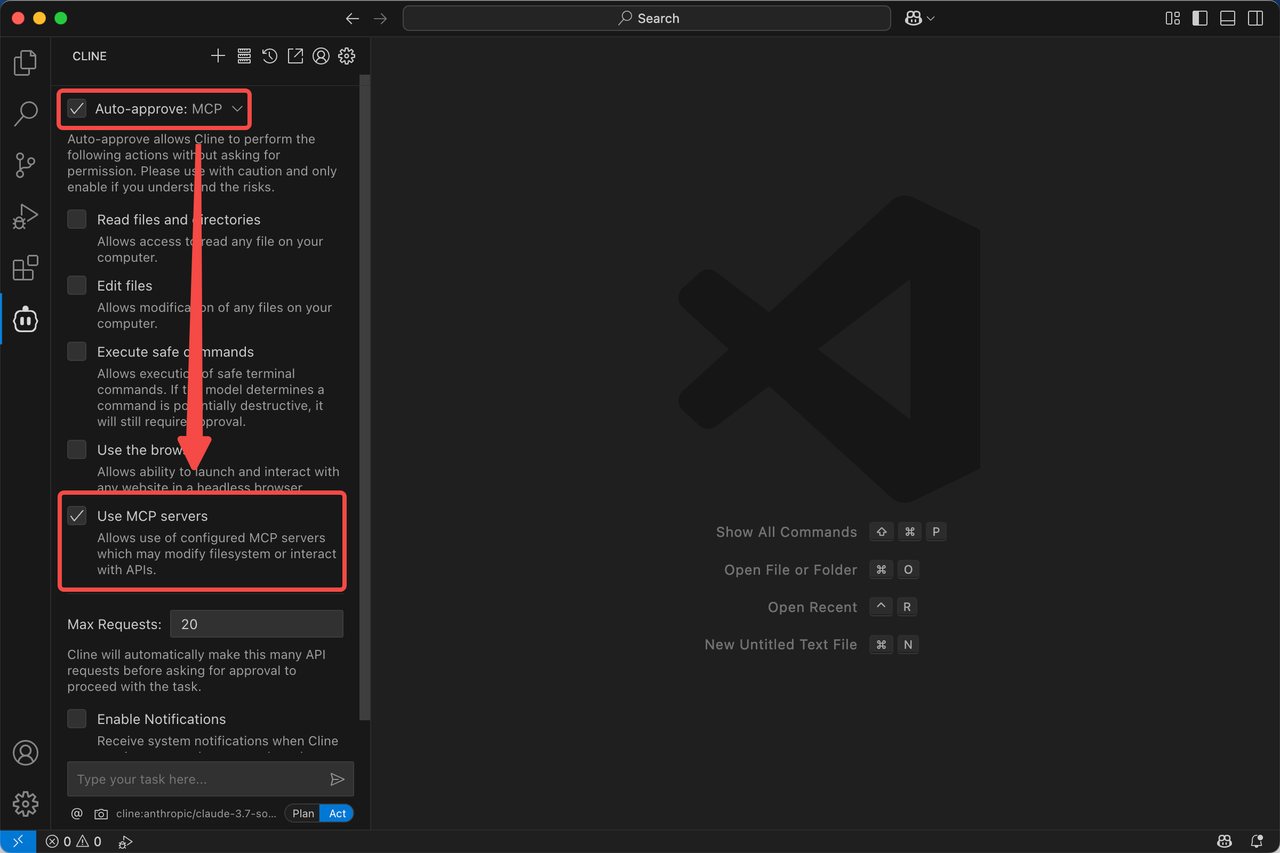Toggle Secondary Side Bar layout icon
The height and width of the screenshot is (853, 1280).
[1254, 18]
